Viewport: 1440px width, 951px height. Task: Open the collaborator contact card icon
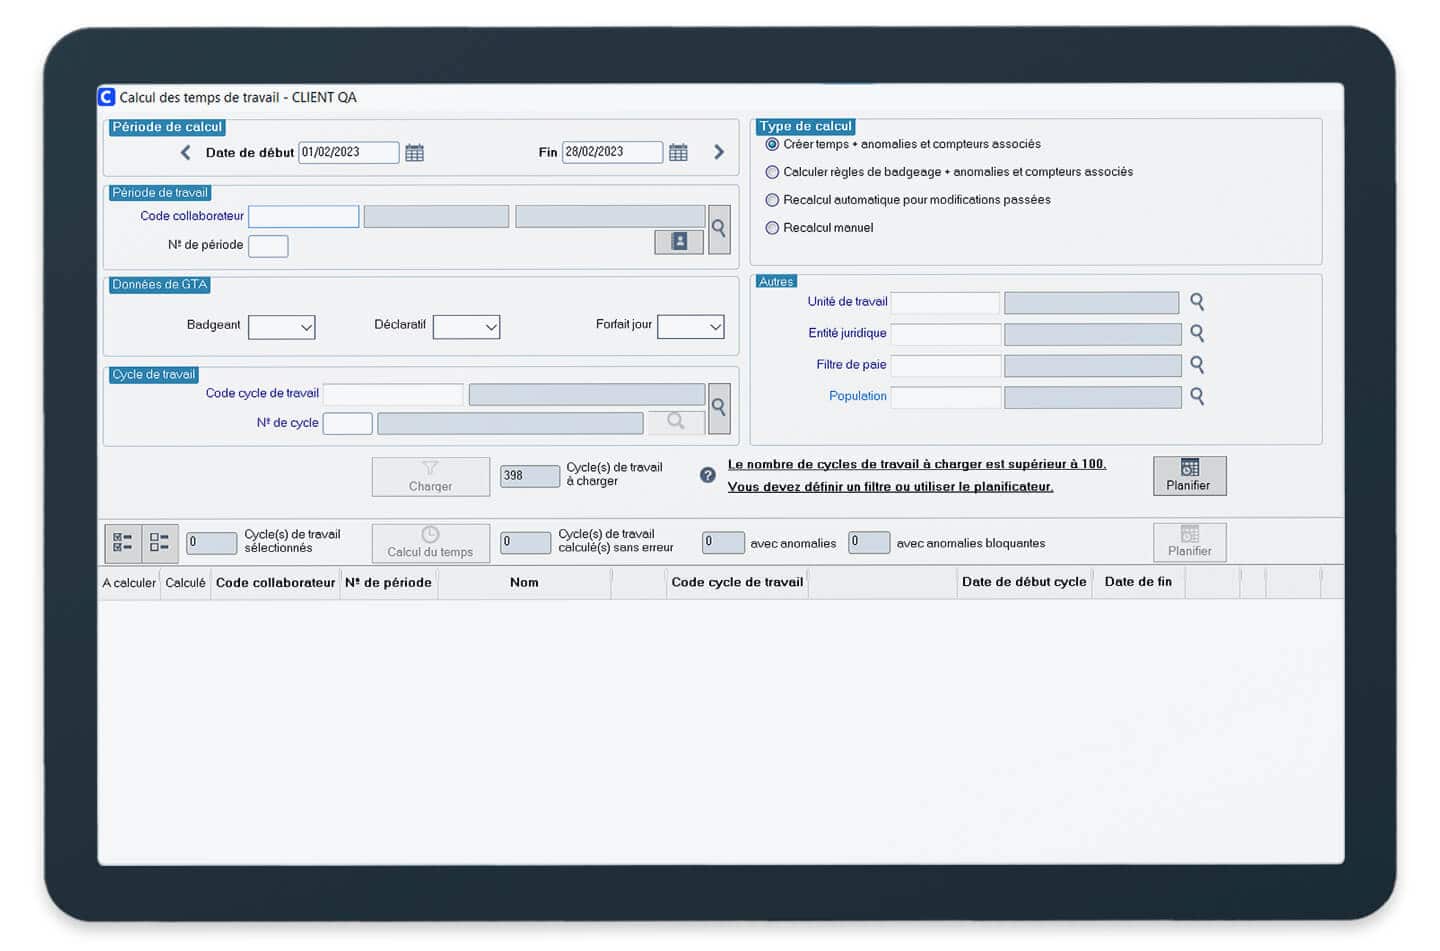click(x=679, y=242)
